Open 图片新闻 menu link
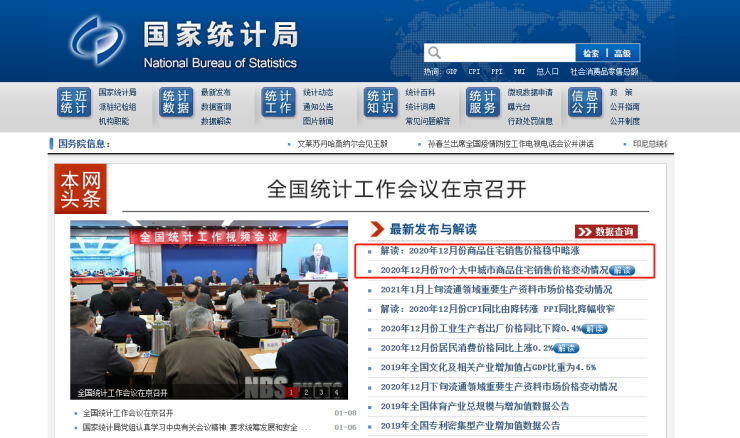This screenshot has height=438, width=740. [x=318, y=121]
